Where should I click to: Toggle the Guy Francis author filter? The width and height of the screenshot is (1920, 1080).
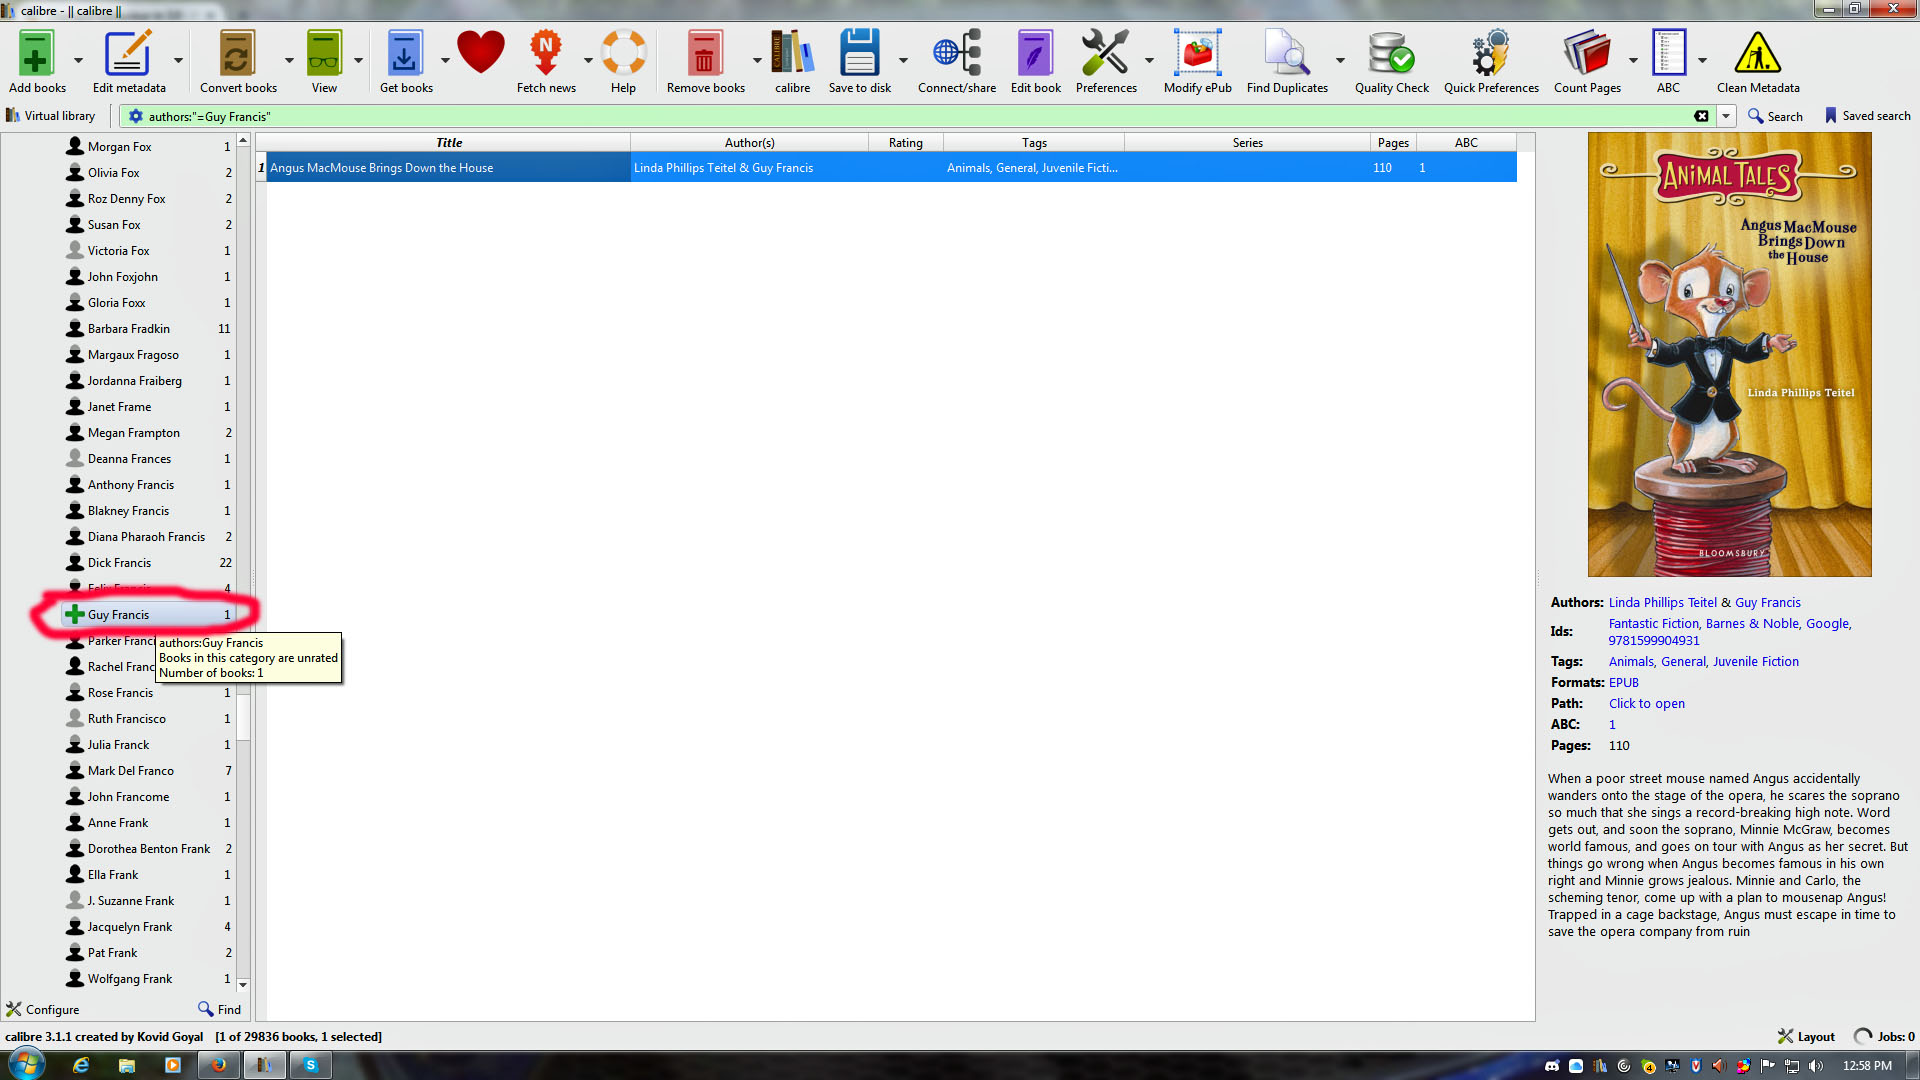pyautogui.click(x=118, y=615)
